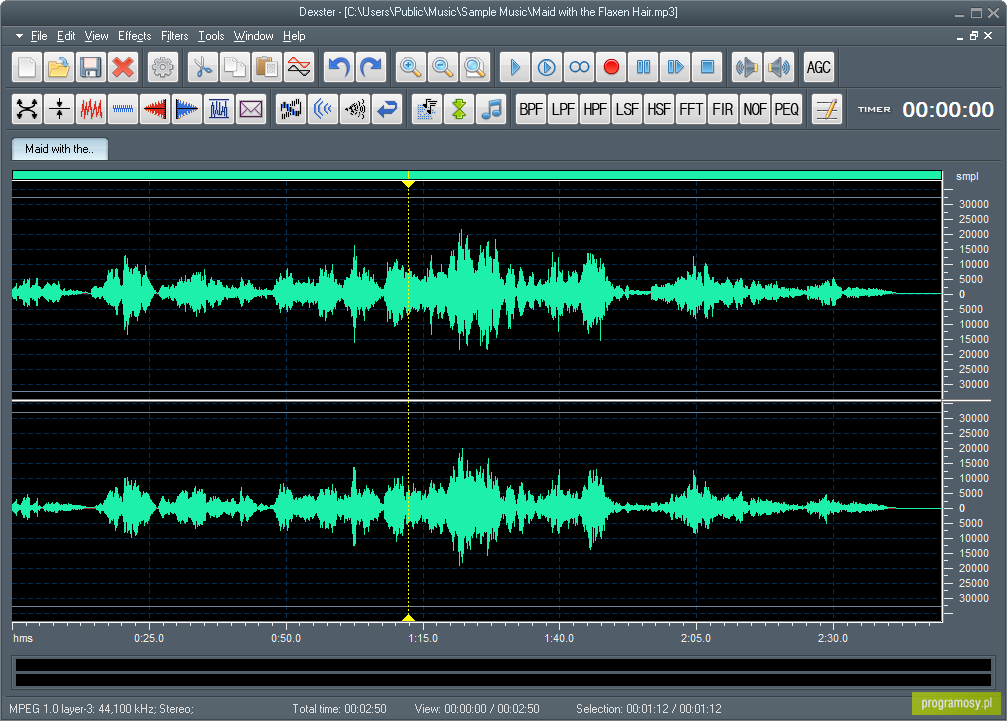Screen dimensions: 1007x721
Task: Close the file with red X icon
Action: coord(123,67)
